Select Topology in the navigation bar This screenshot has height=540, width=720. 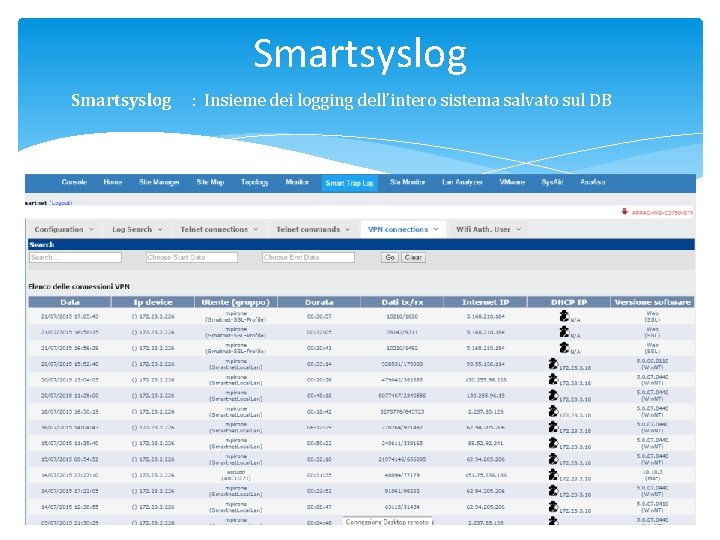[x=254, y=182]
